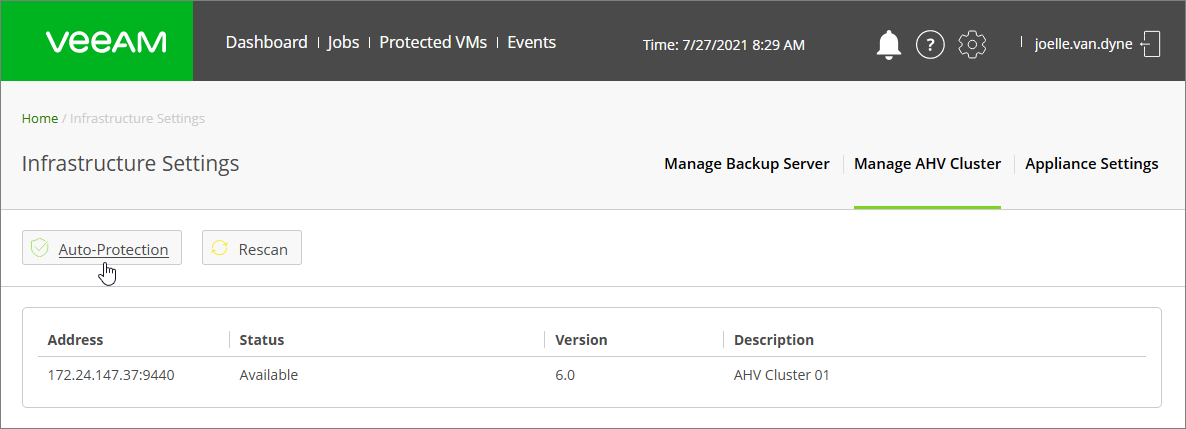This screenshot has height=429, width=1186.
Task: Open the help question mark icon
Action: click(x=930, y=45)
